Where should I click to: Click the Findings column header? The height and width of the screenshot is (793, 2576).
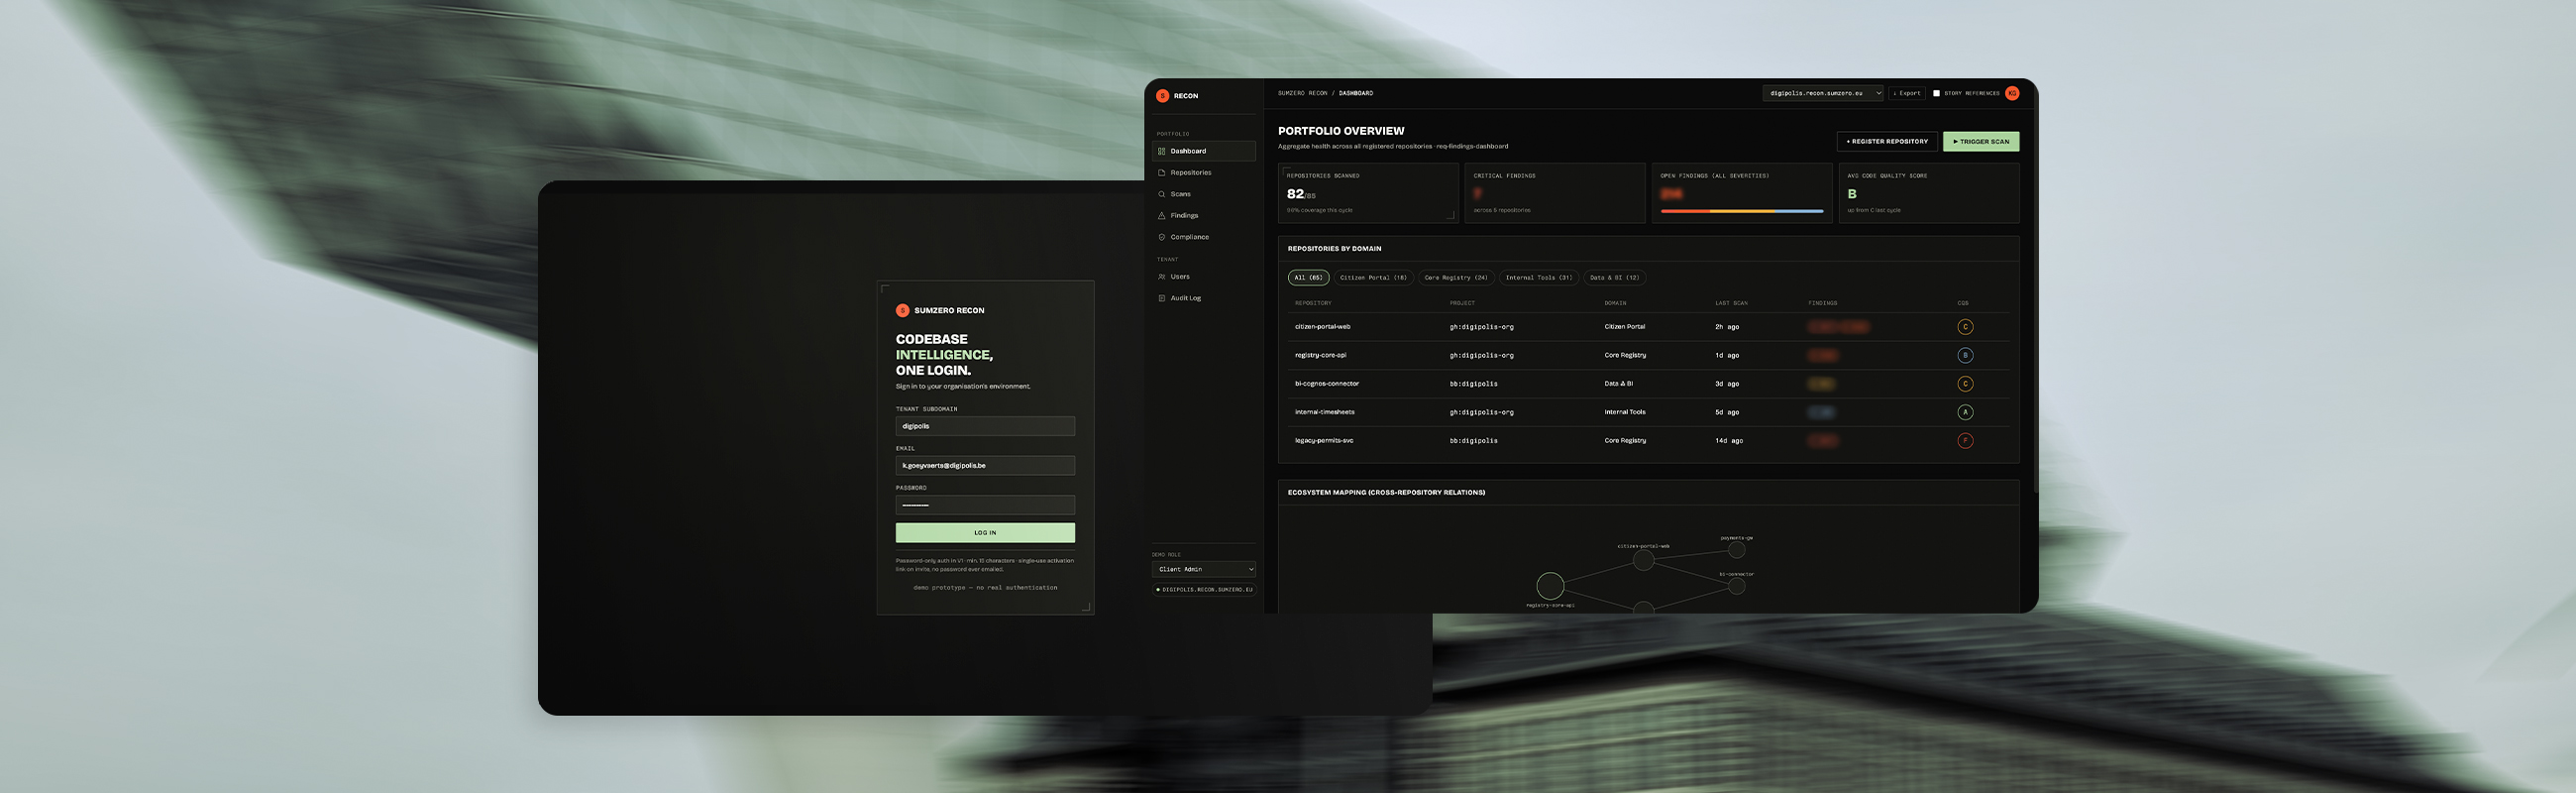(1822, 303)
